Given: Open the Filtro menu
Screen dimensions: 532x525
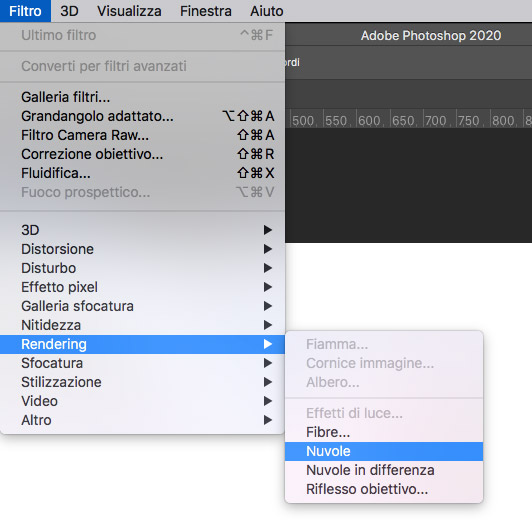Looking at the screenshot, I should (25, 11).
